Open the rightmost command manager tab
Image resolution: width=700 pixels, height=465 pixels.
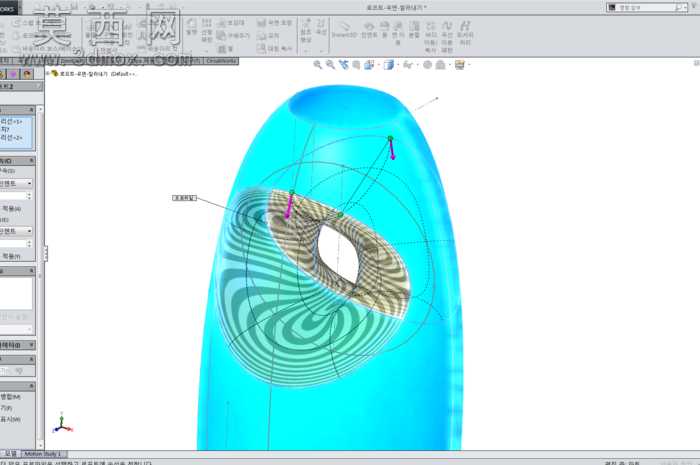(221, 61)
